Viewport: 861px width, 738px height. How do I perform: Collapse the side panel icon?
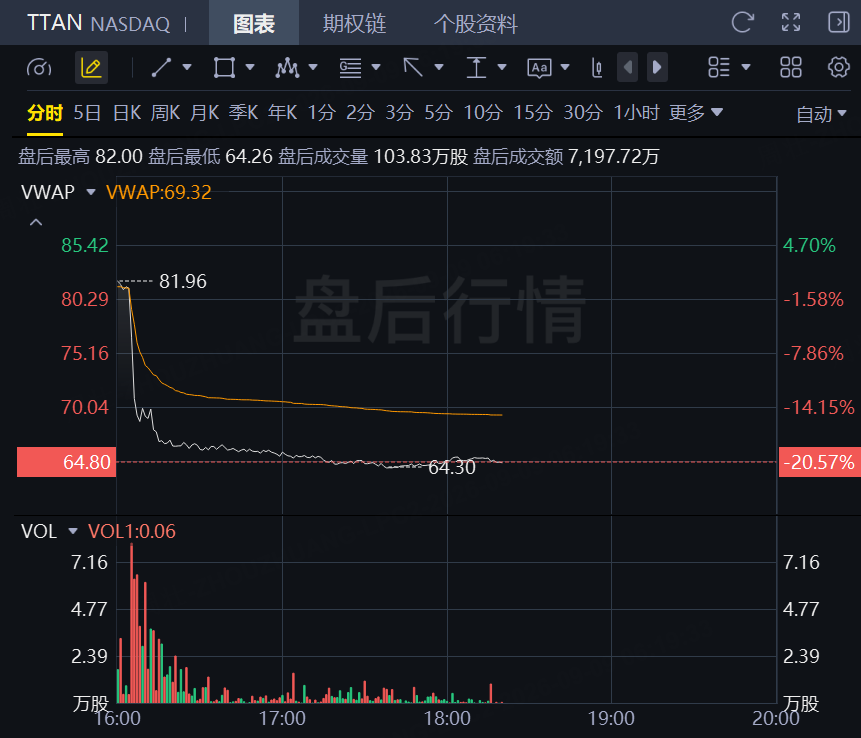838,23
